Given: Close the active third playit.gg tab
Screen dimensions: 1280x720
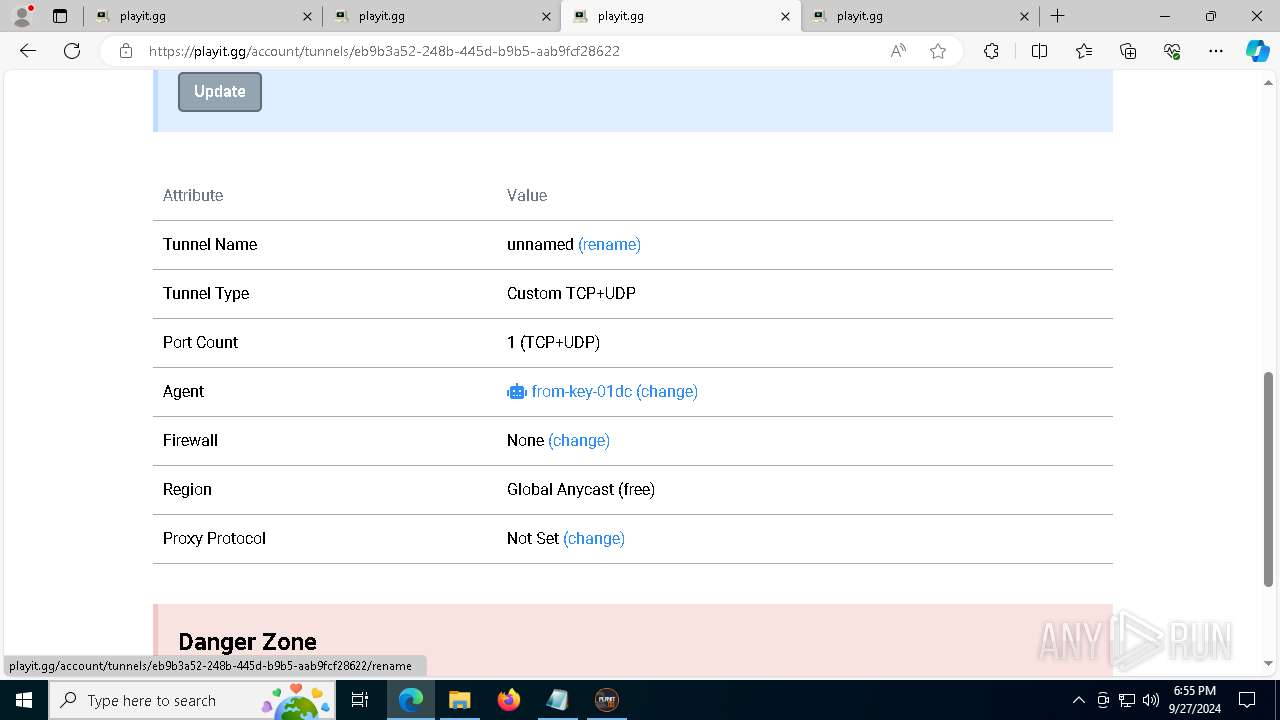Looking at the screenshot, I should click(785, 16).
